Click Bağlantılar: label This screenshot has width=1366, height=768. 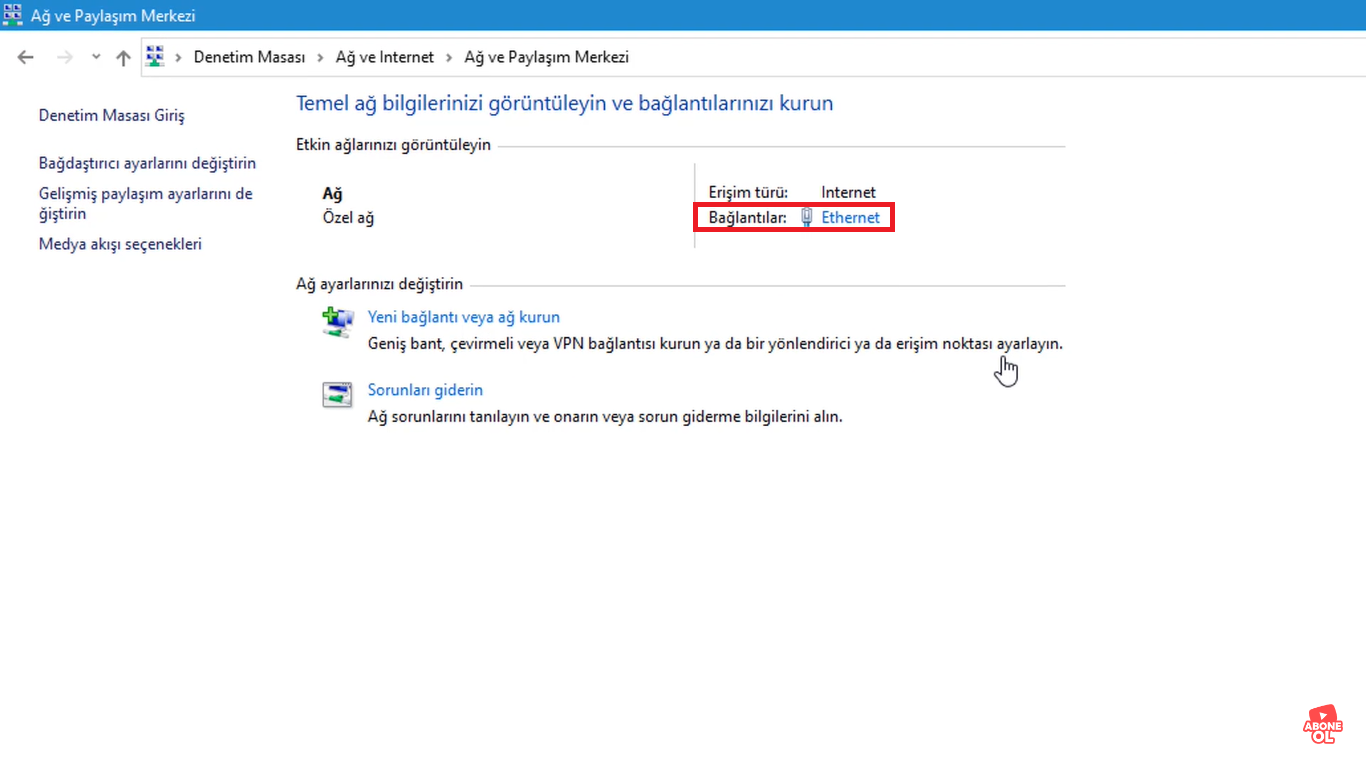(748, 217)
